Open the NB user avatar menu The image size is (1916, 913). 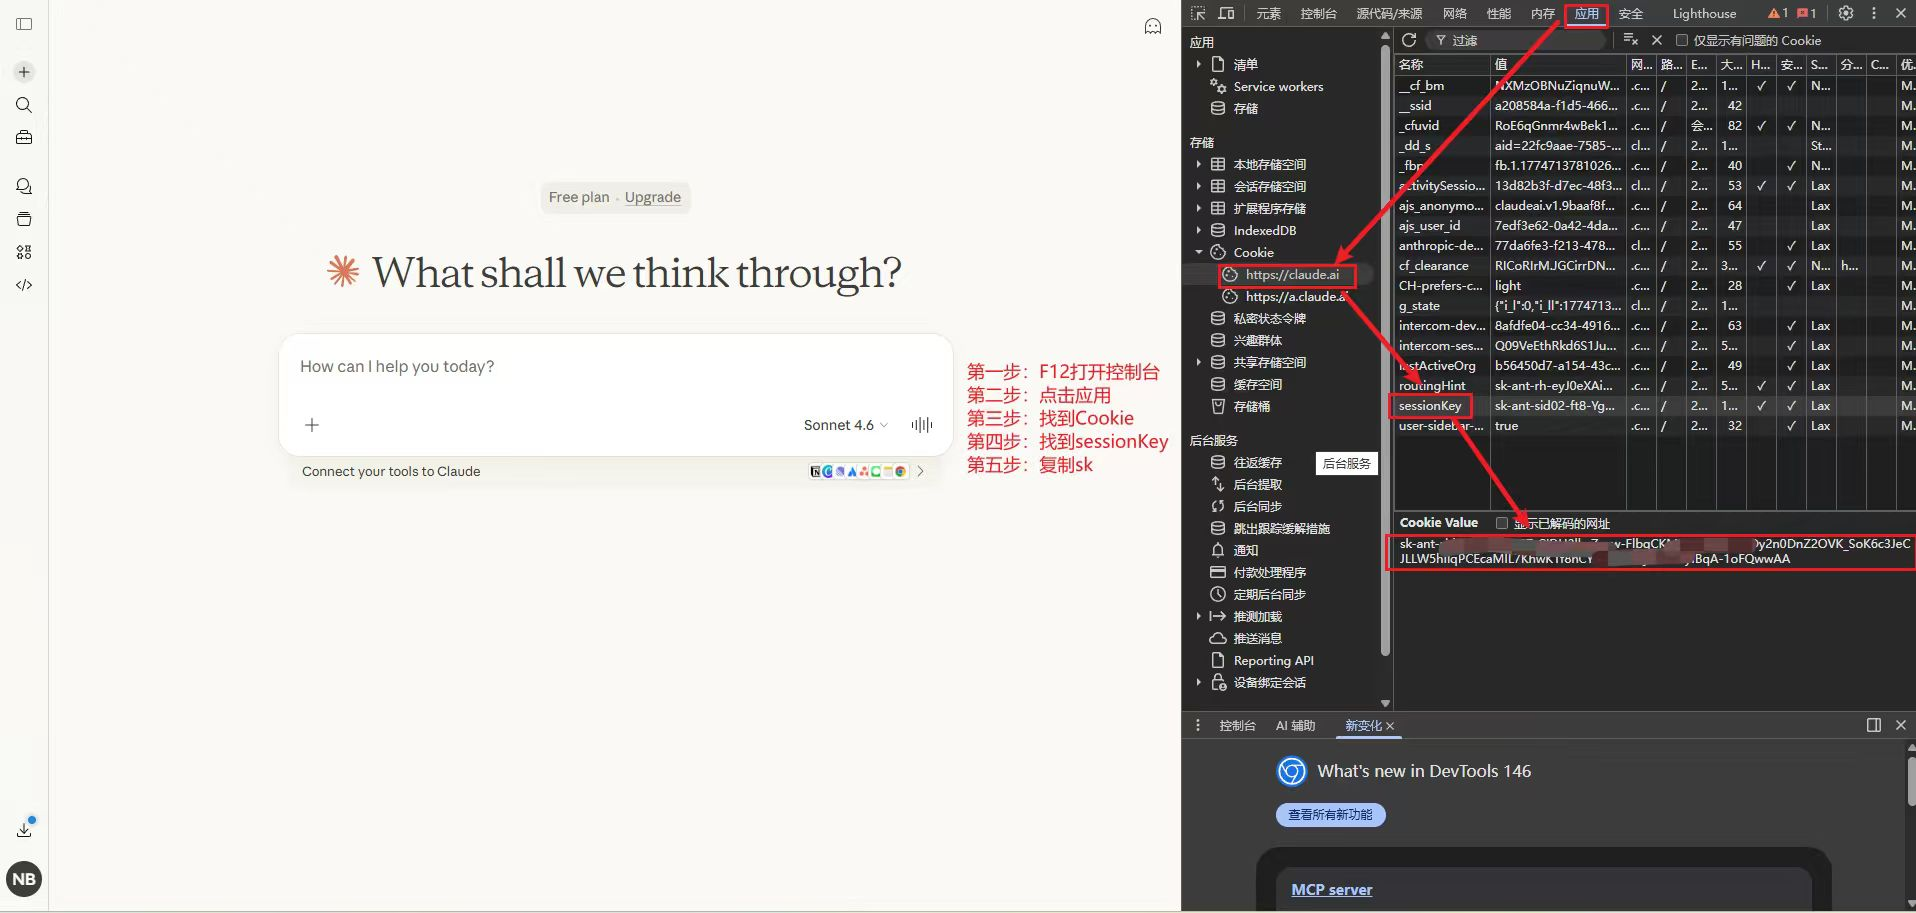[x=24, y=879]
